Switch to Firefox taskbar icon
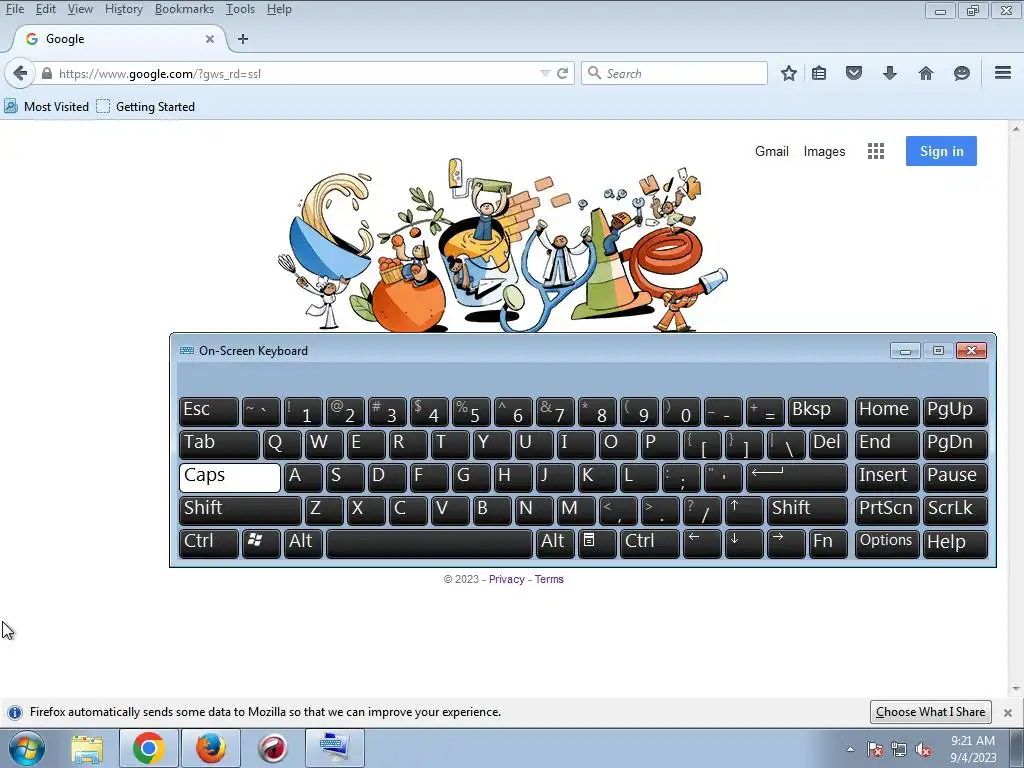This screenshot has width=1024, height=768. coord(210,748)
